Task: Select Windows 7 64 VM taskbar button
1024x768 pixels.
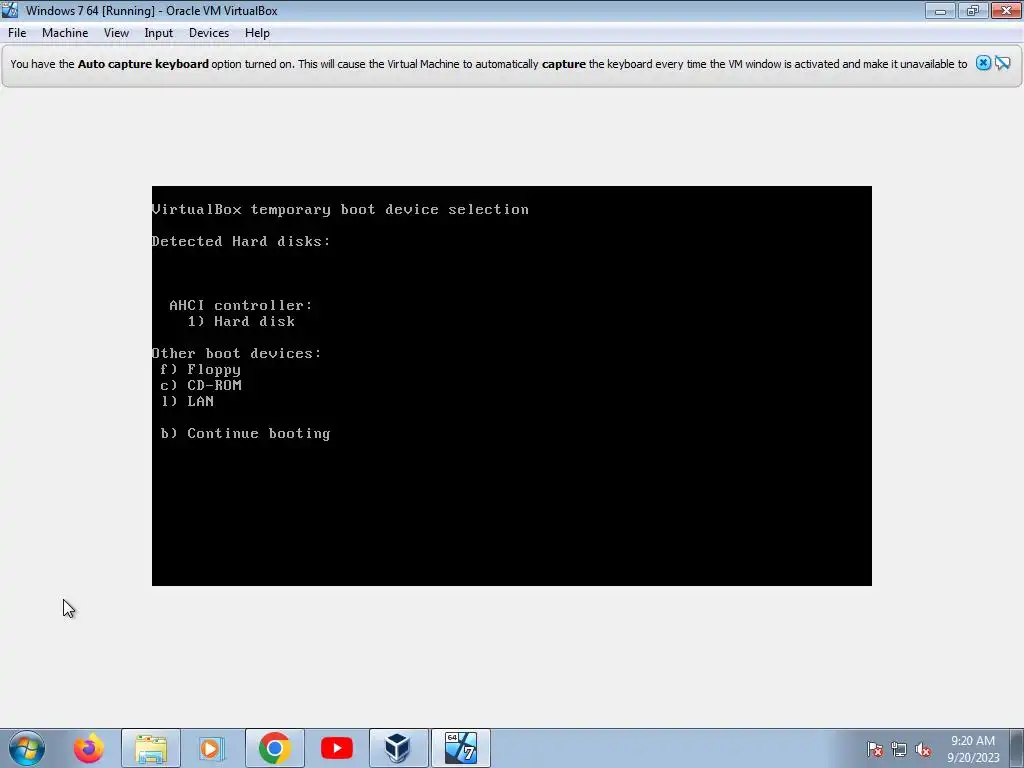Action: tap(460, 748)
